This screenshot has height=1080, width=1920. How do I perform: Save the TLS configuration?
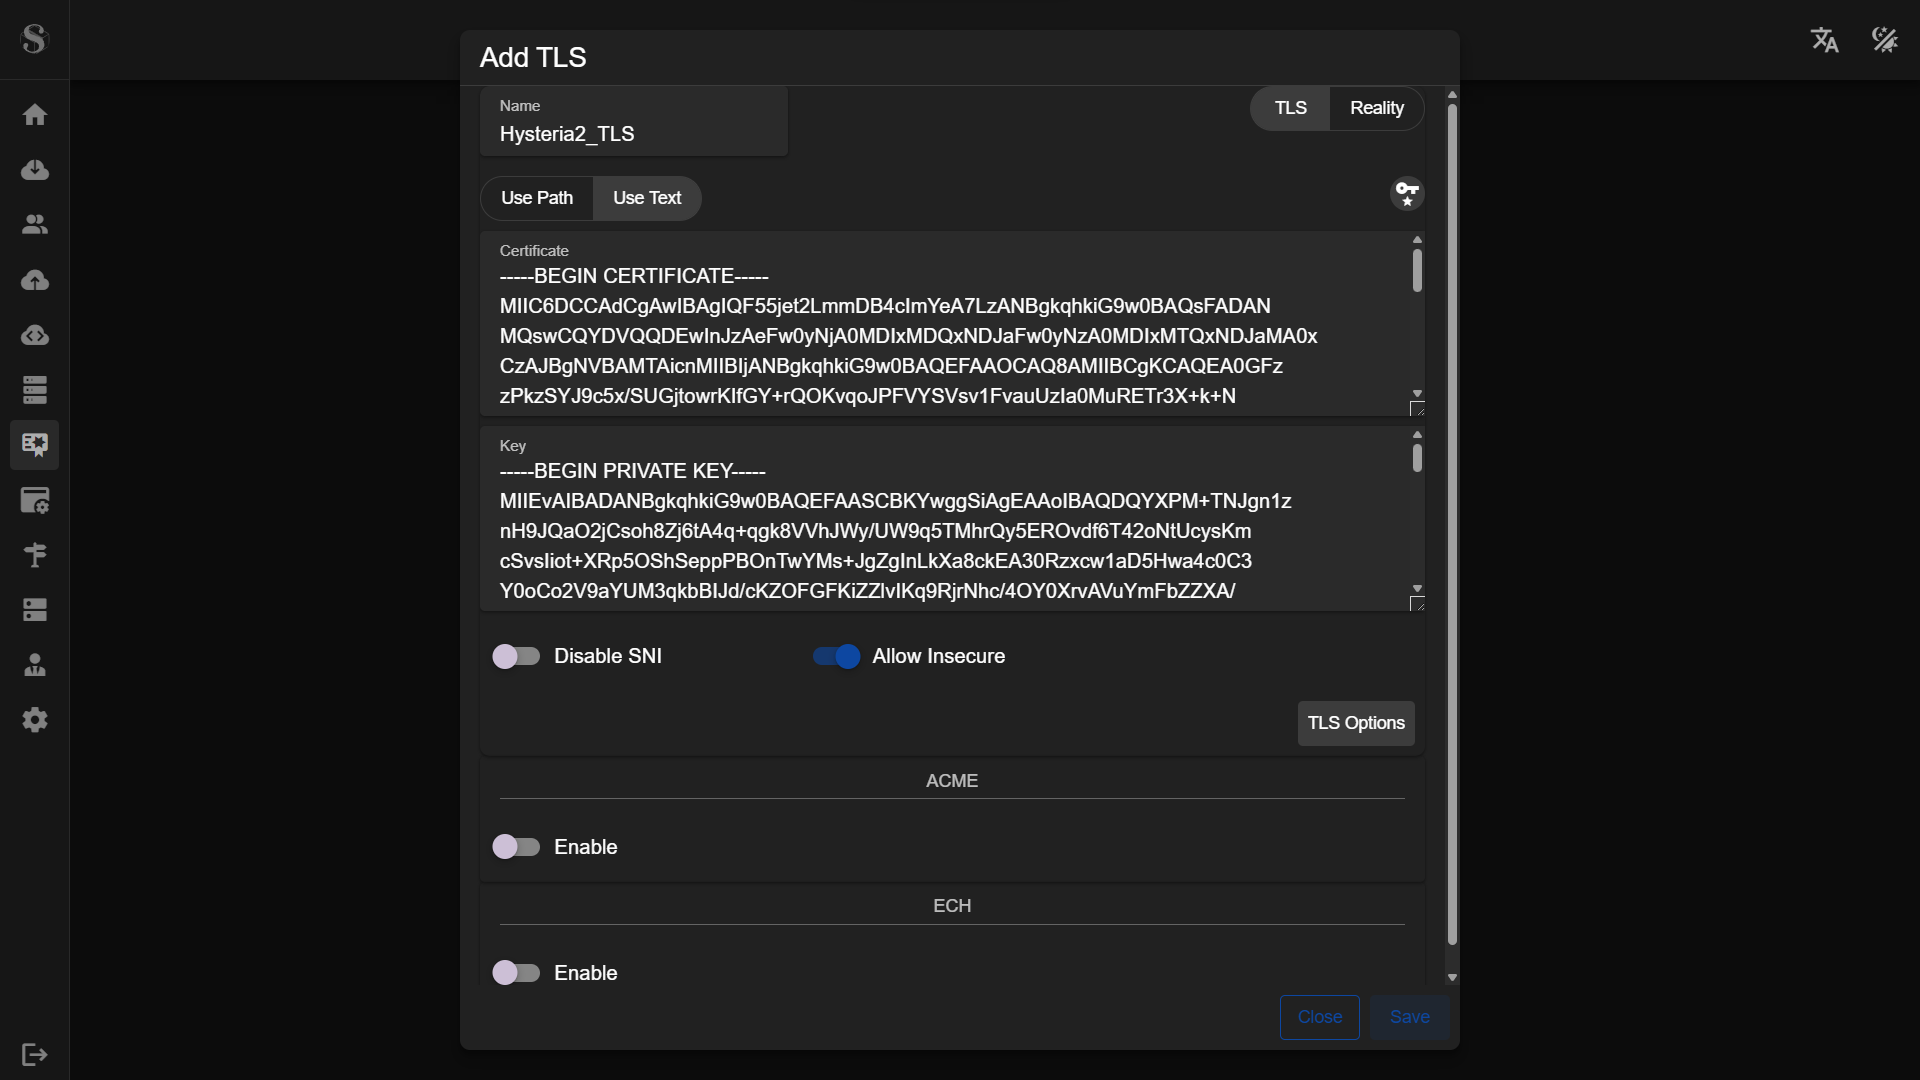[1409, 1017]
